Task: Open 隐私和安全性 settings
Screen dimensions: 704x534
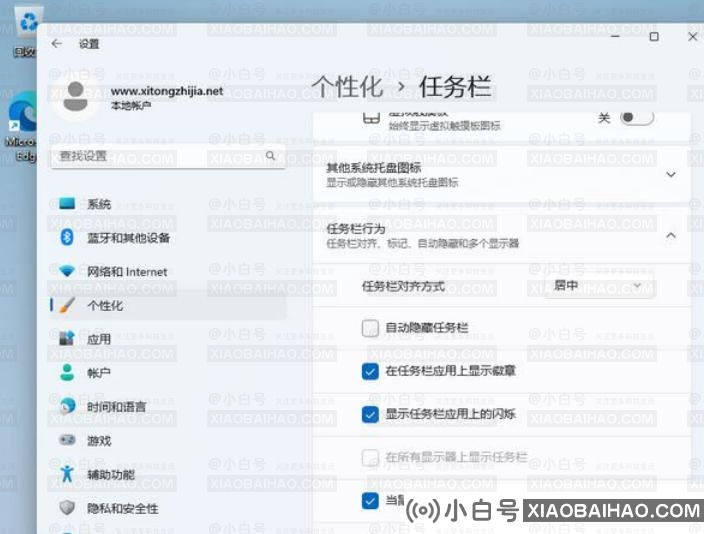Action: point(168,508)
